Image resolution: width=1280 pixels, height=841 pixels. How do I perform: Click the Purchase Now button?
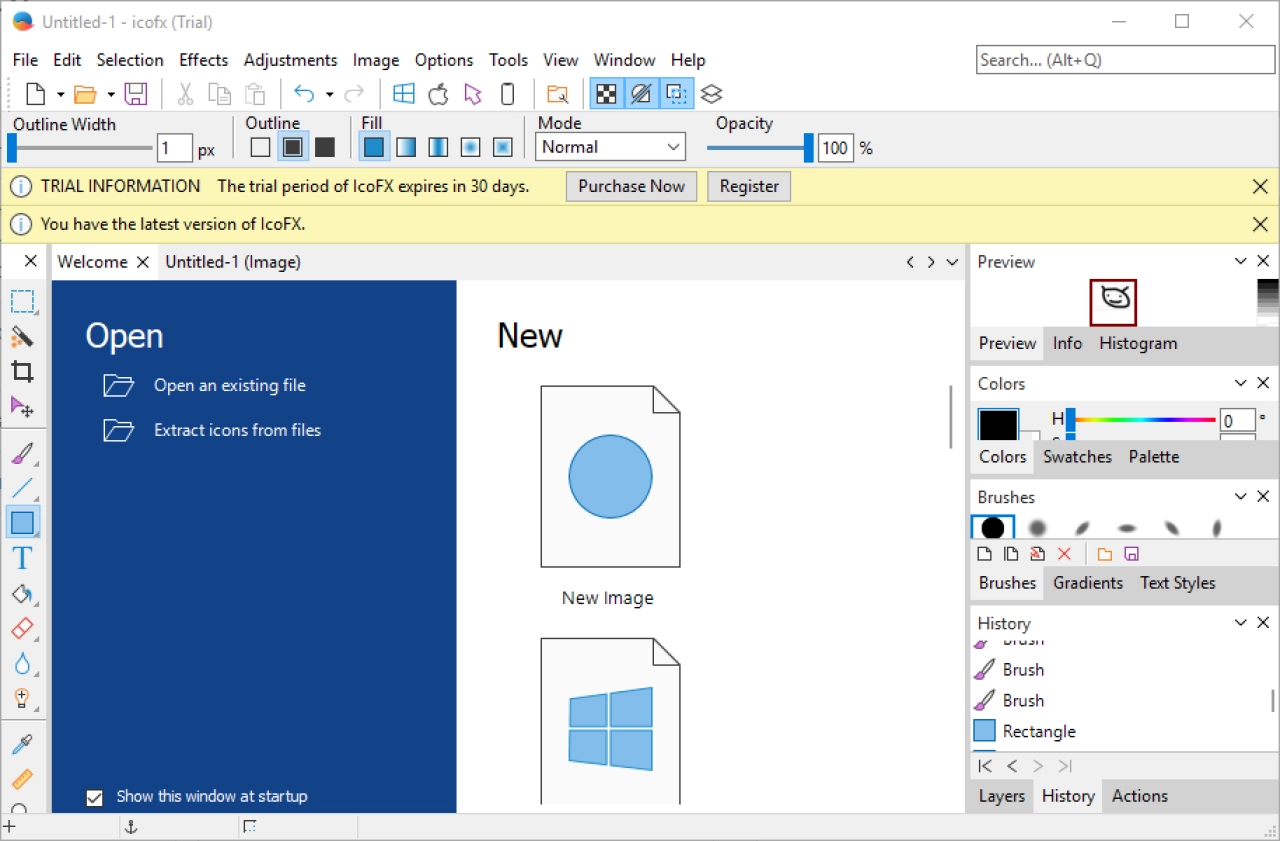(631, 186)
